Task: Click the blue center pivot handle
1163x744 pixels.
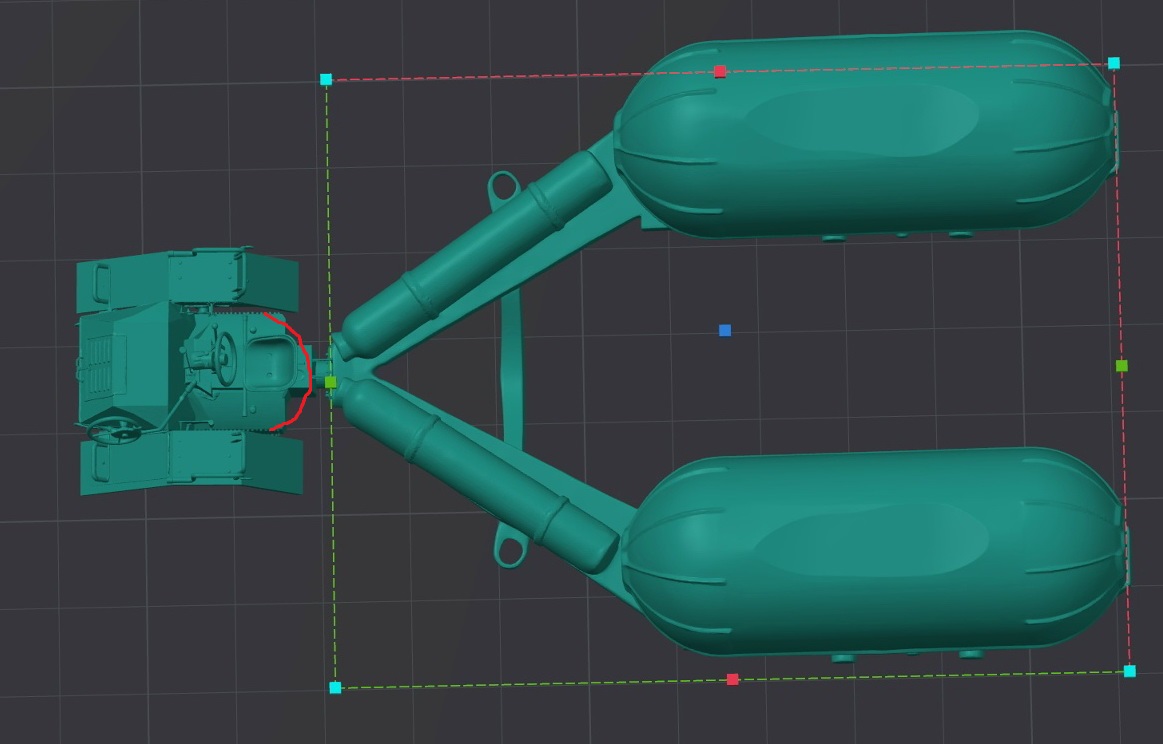Action: (725, 330)
